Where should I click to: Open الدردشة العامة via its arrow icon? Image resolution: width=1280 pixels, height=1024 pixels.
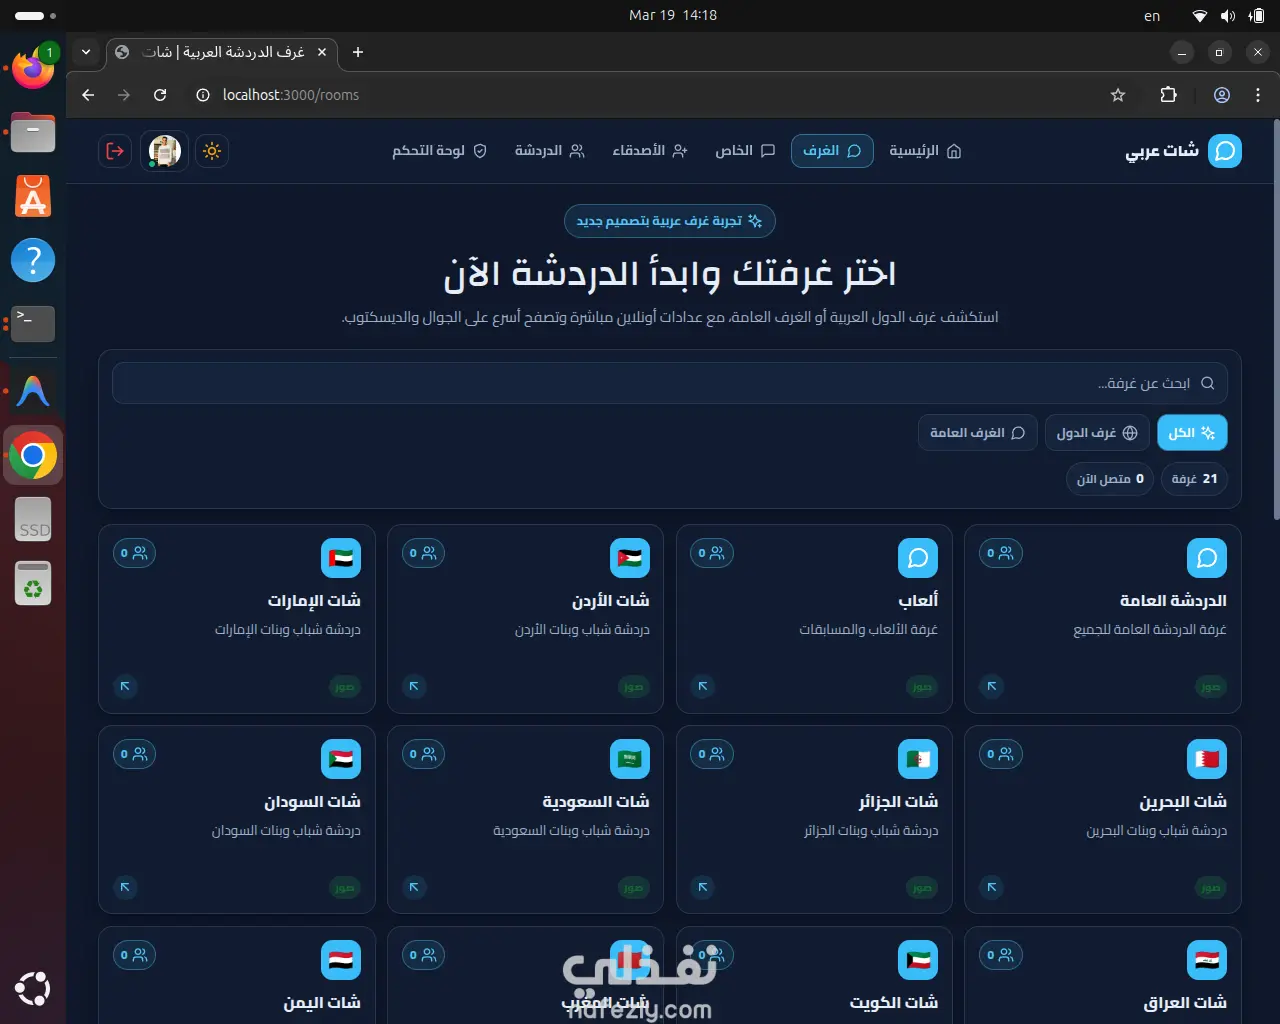tap(992, 686)
